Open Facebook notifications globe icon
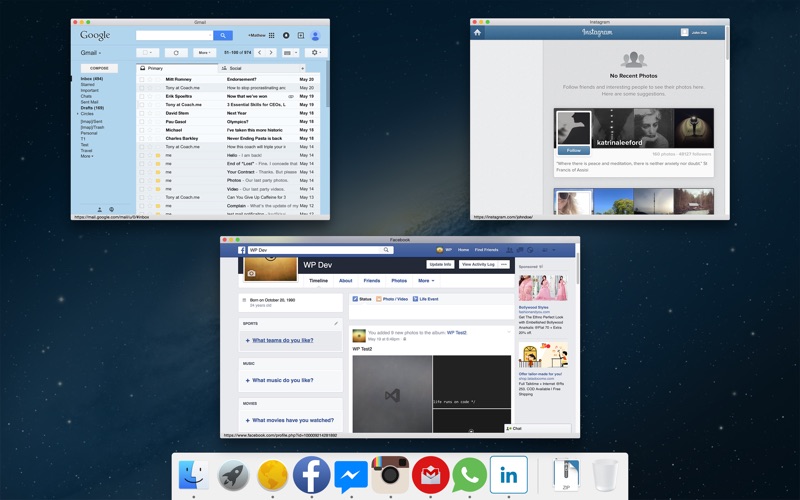The image size is (800, 500). pyautogui.click(x=530, y=250)
